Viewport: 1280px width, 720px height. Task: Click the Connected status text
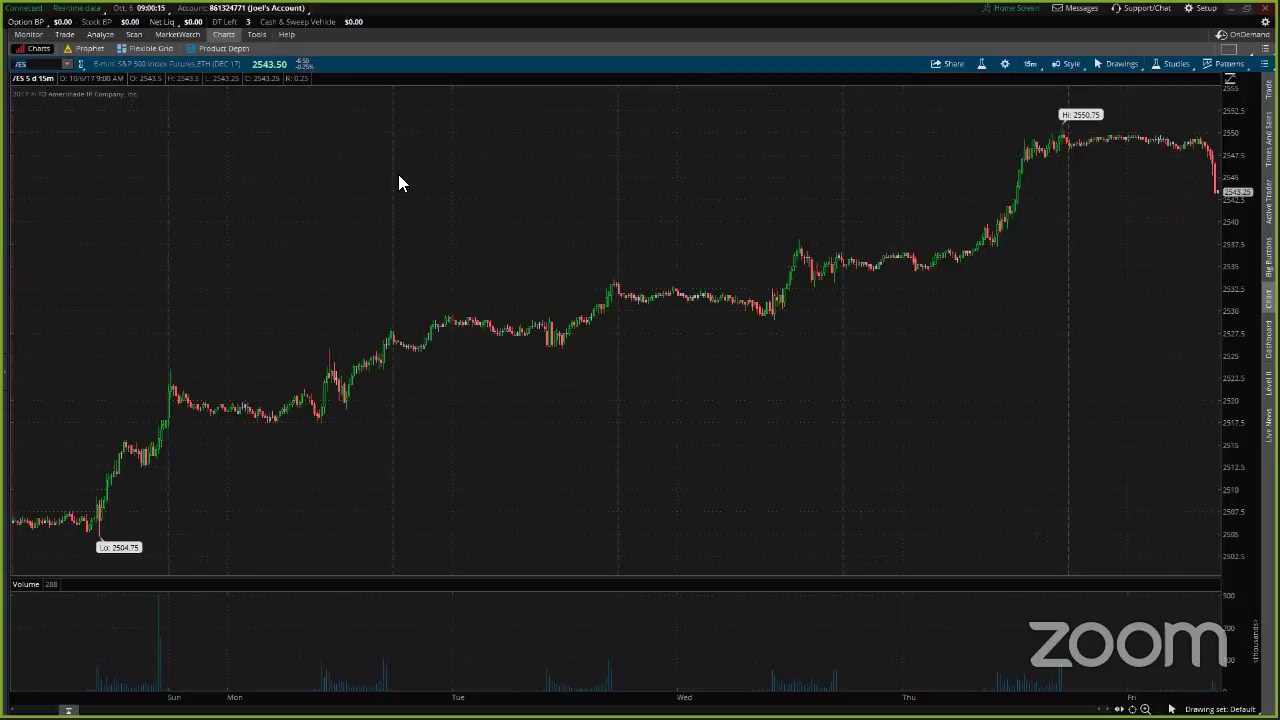click(24, 8)
